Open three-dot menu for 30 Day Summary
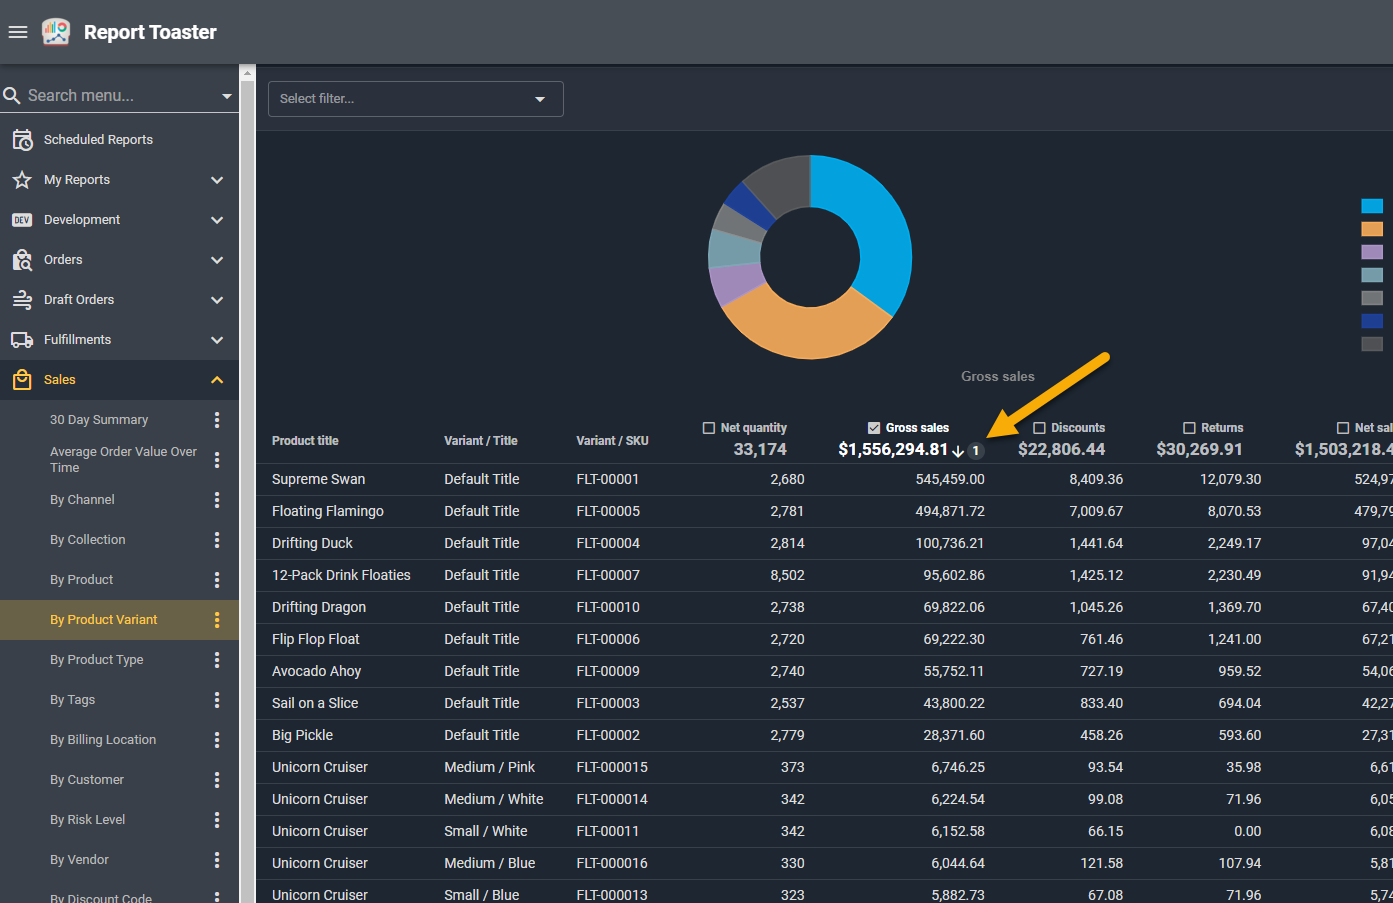 pyautogui.click(x=217, y=420)
